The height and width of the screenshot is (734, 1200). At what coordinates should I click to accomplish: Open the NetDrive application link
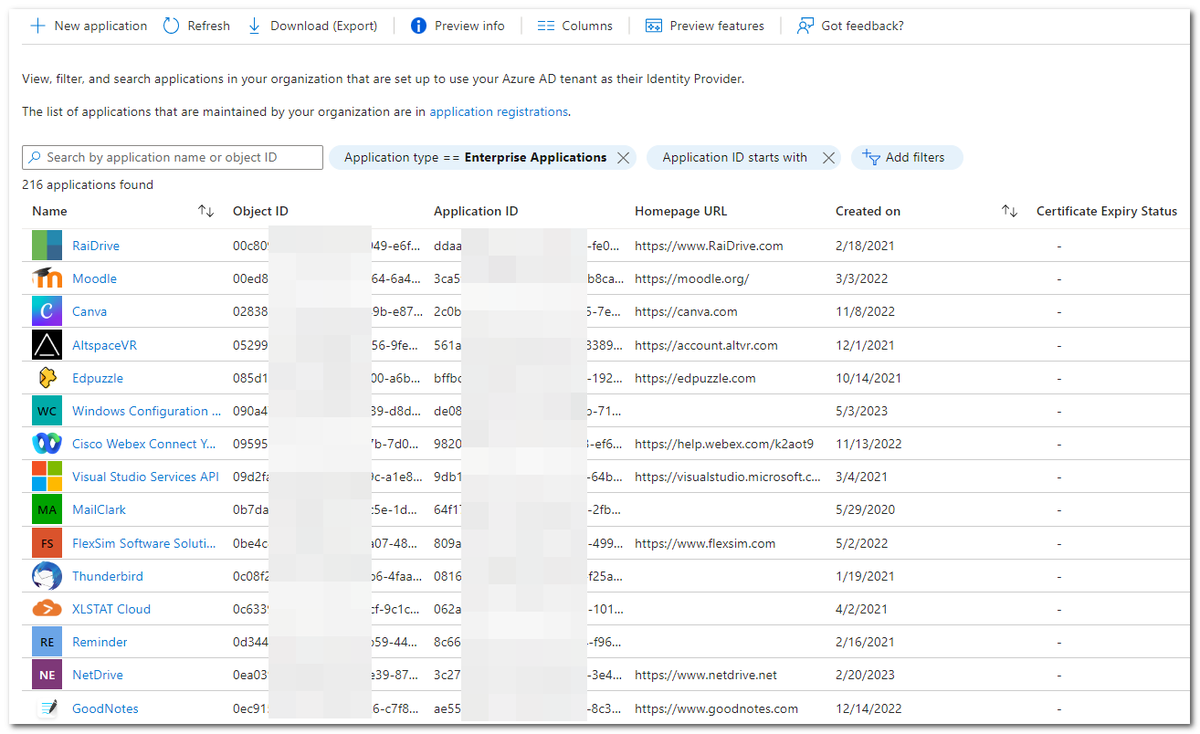(x=97, y=675)
